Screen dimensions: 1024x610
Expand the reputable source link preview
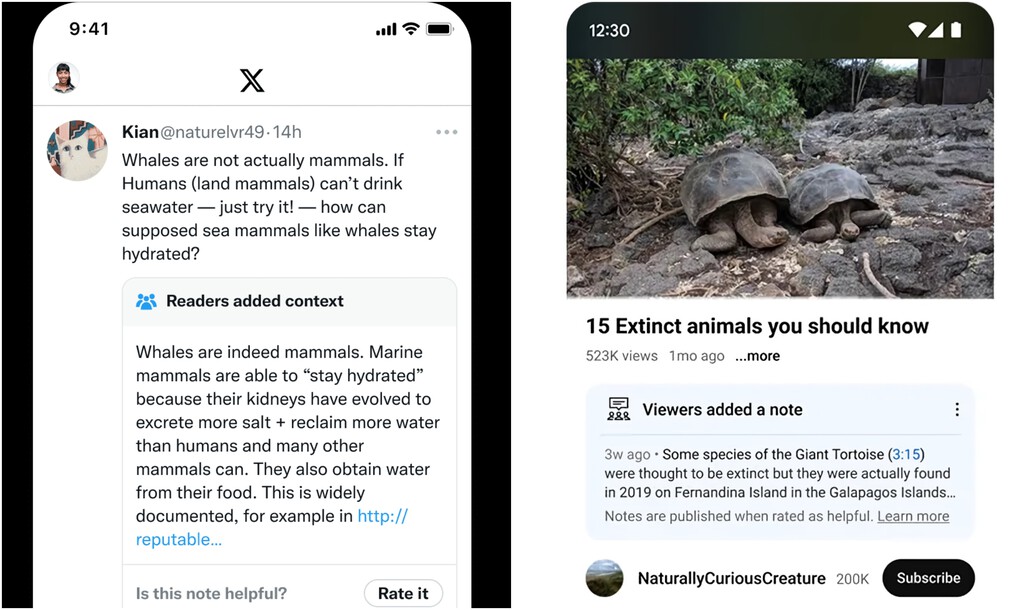pos(179,539)
